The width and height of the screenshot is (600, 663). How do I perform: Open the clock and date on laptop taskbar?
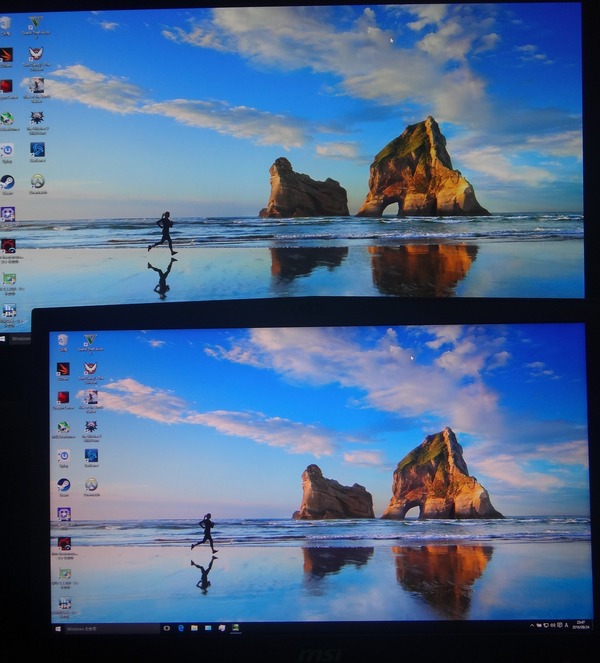(580, 625)
